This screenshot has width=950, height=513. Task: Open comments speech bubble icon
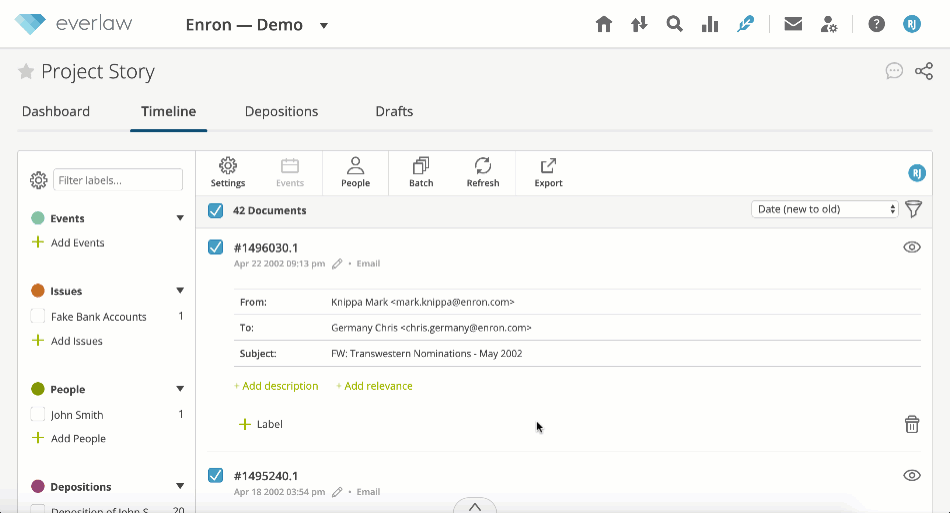tap(894, 71)
